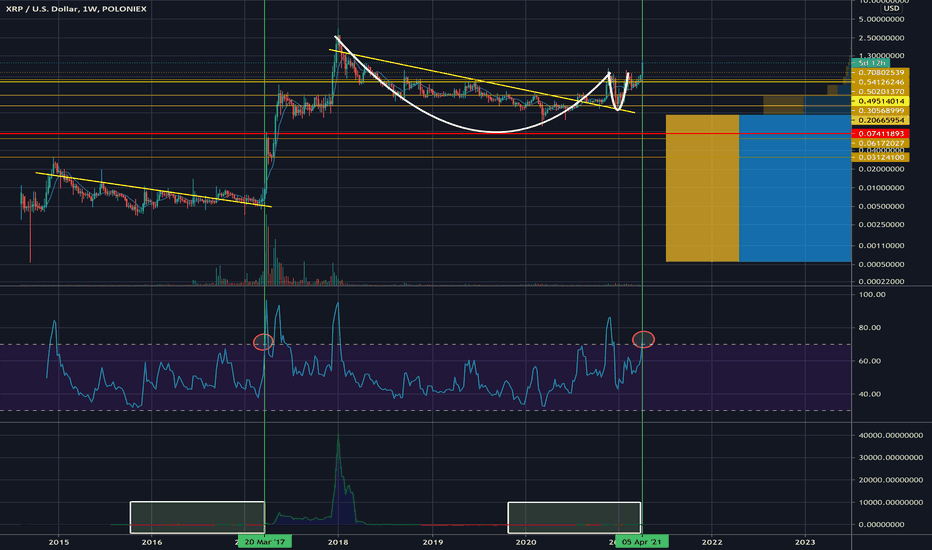This screenshot has height=550, width=932.
Task: Select the large blue rectangle drawing
Action: click(x=795, y=188)
